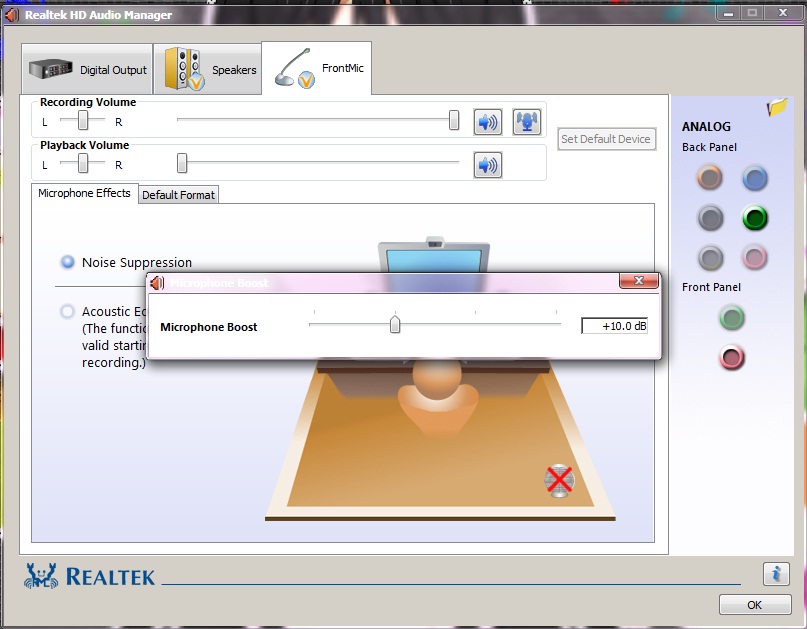
Task: Click the Back Panel label
Action: tap(709, 147)
